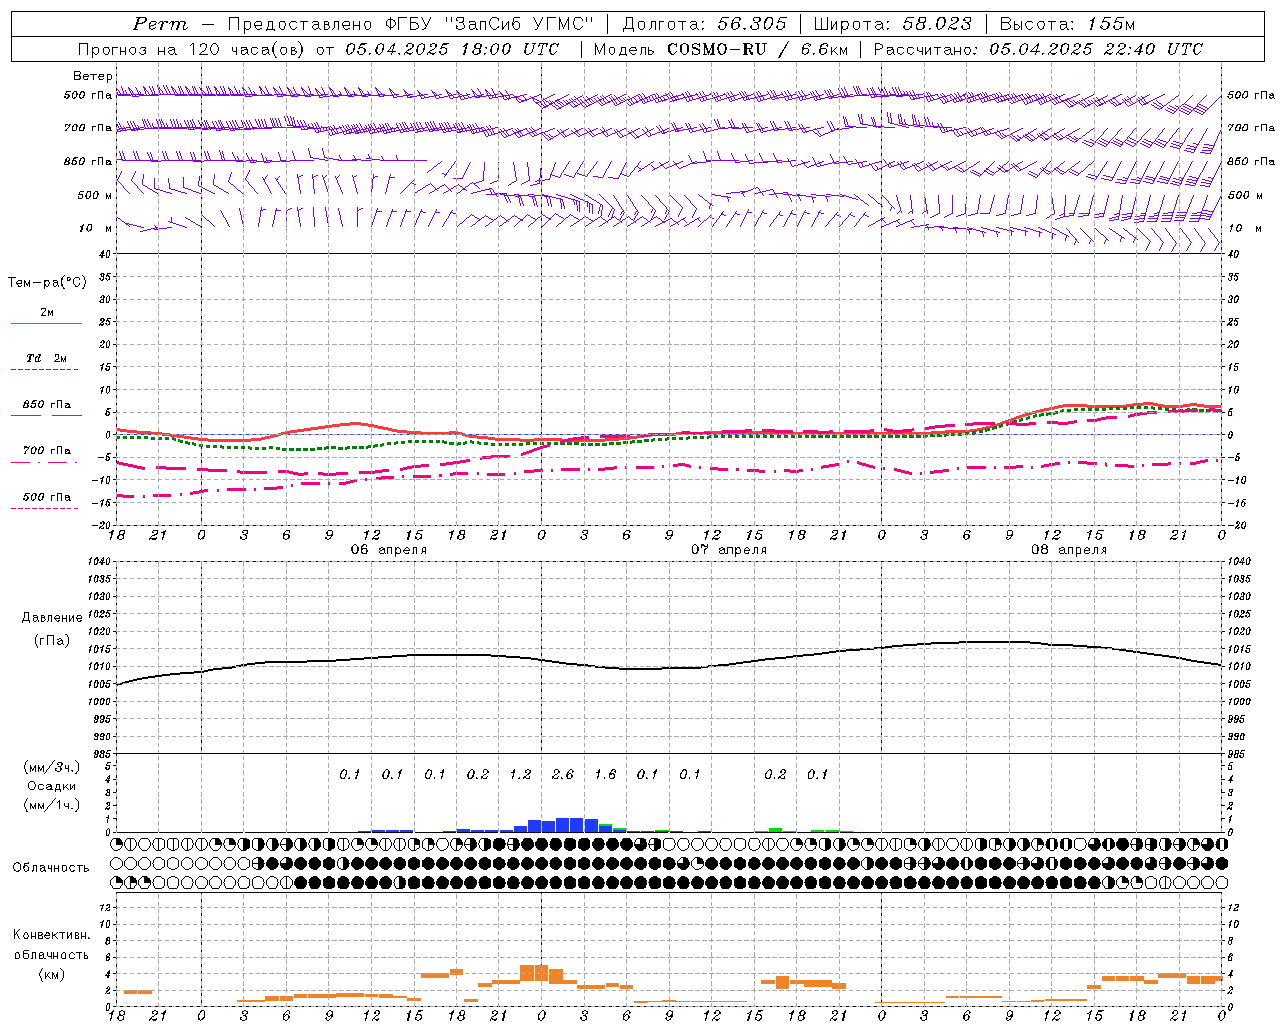Click the '(мм/1ч.)' hourly precipitation unit label

pyautogui.click(x=51, y=805)
